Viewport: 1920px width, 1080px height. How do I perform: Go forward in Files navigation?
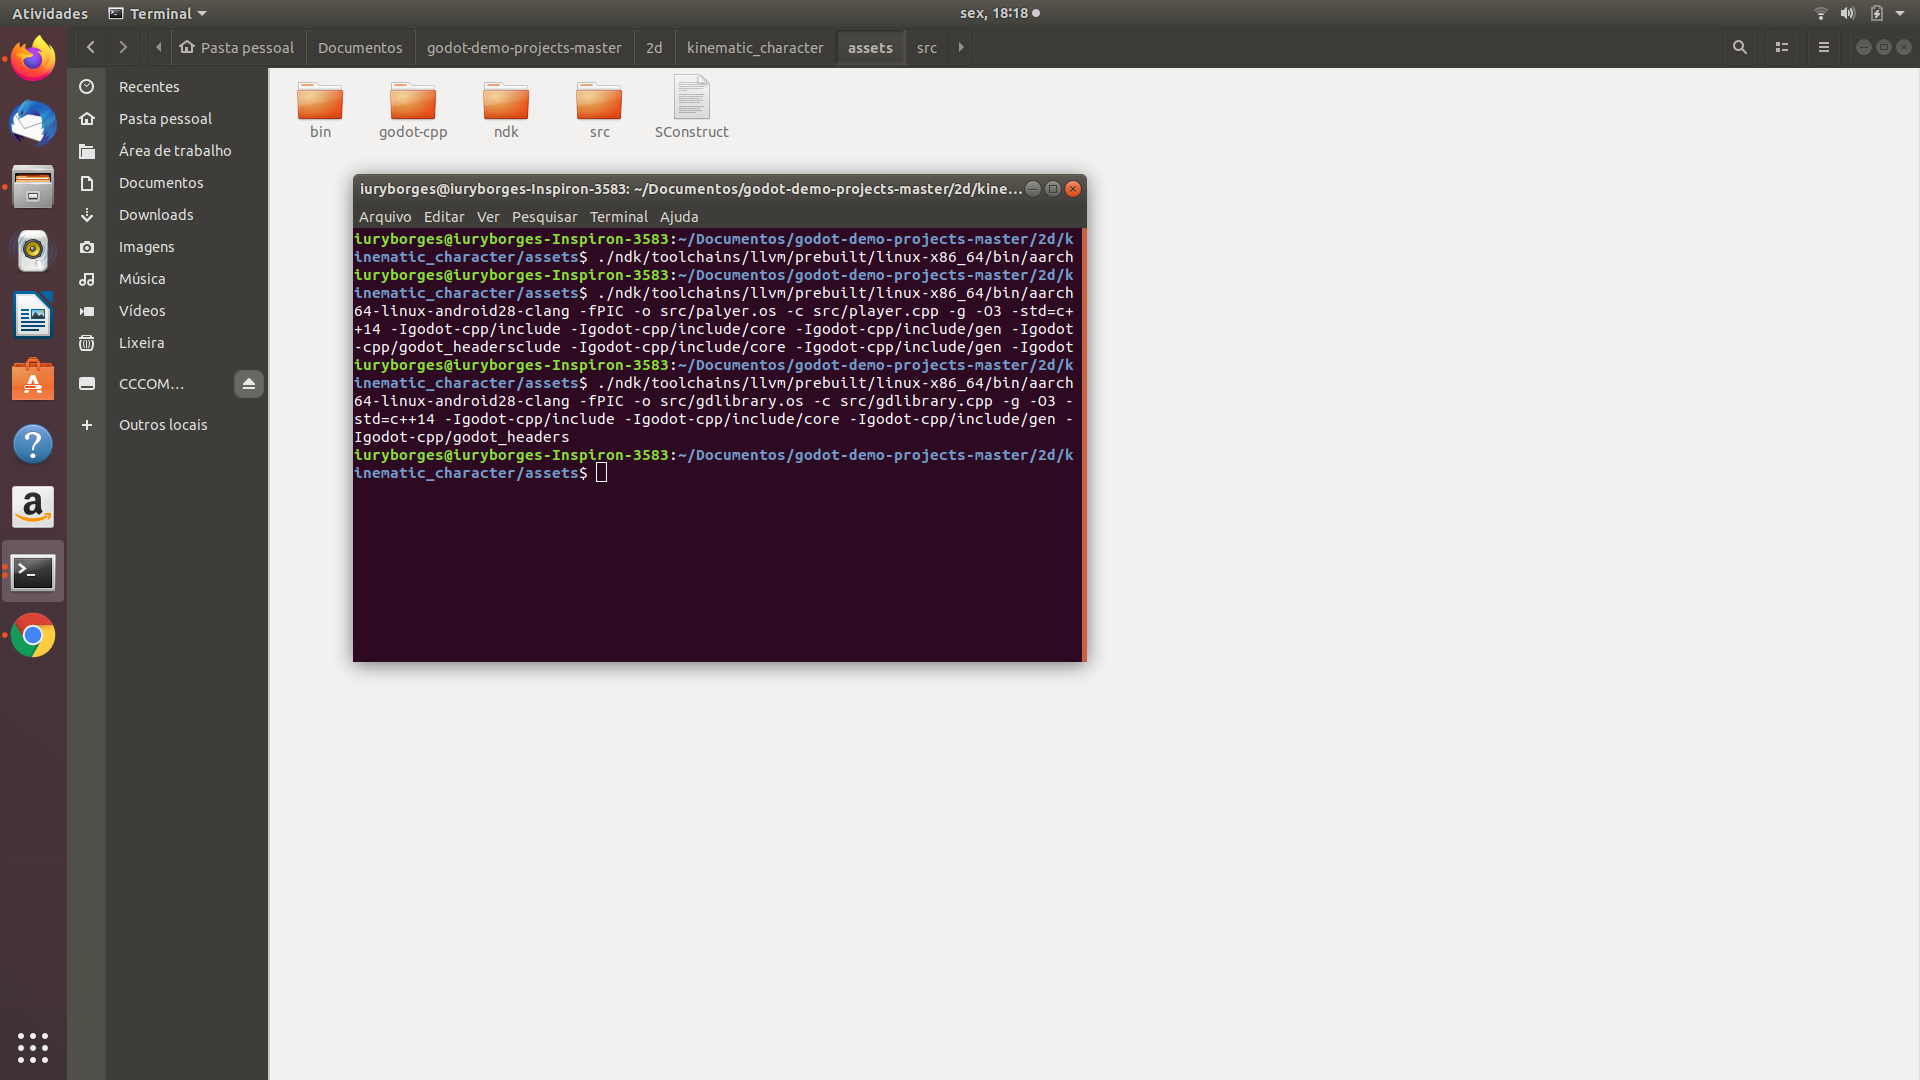[123, 47]
